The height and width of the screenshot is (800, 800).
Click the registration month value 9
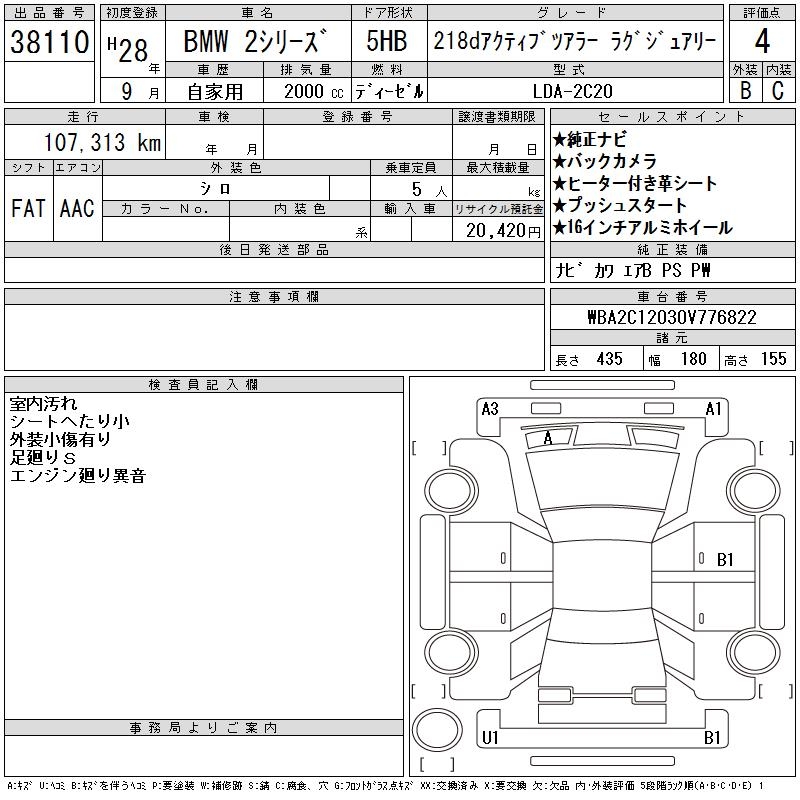(127, 91)
